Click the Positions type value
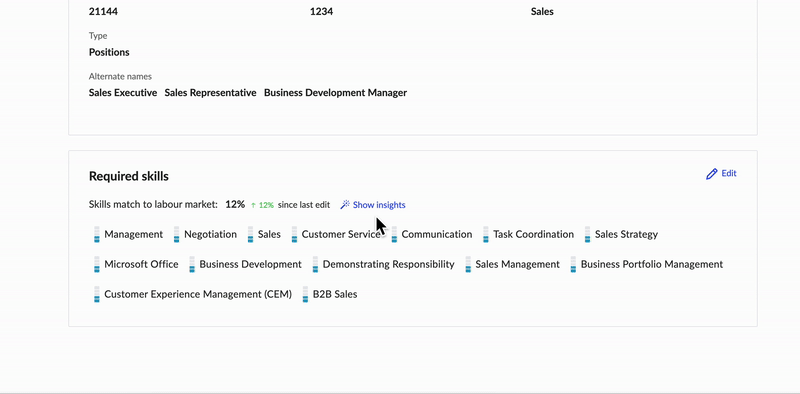800x394 pixels. (x=109, y=52)
